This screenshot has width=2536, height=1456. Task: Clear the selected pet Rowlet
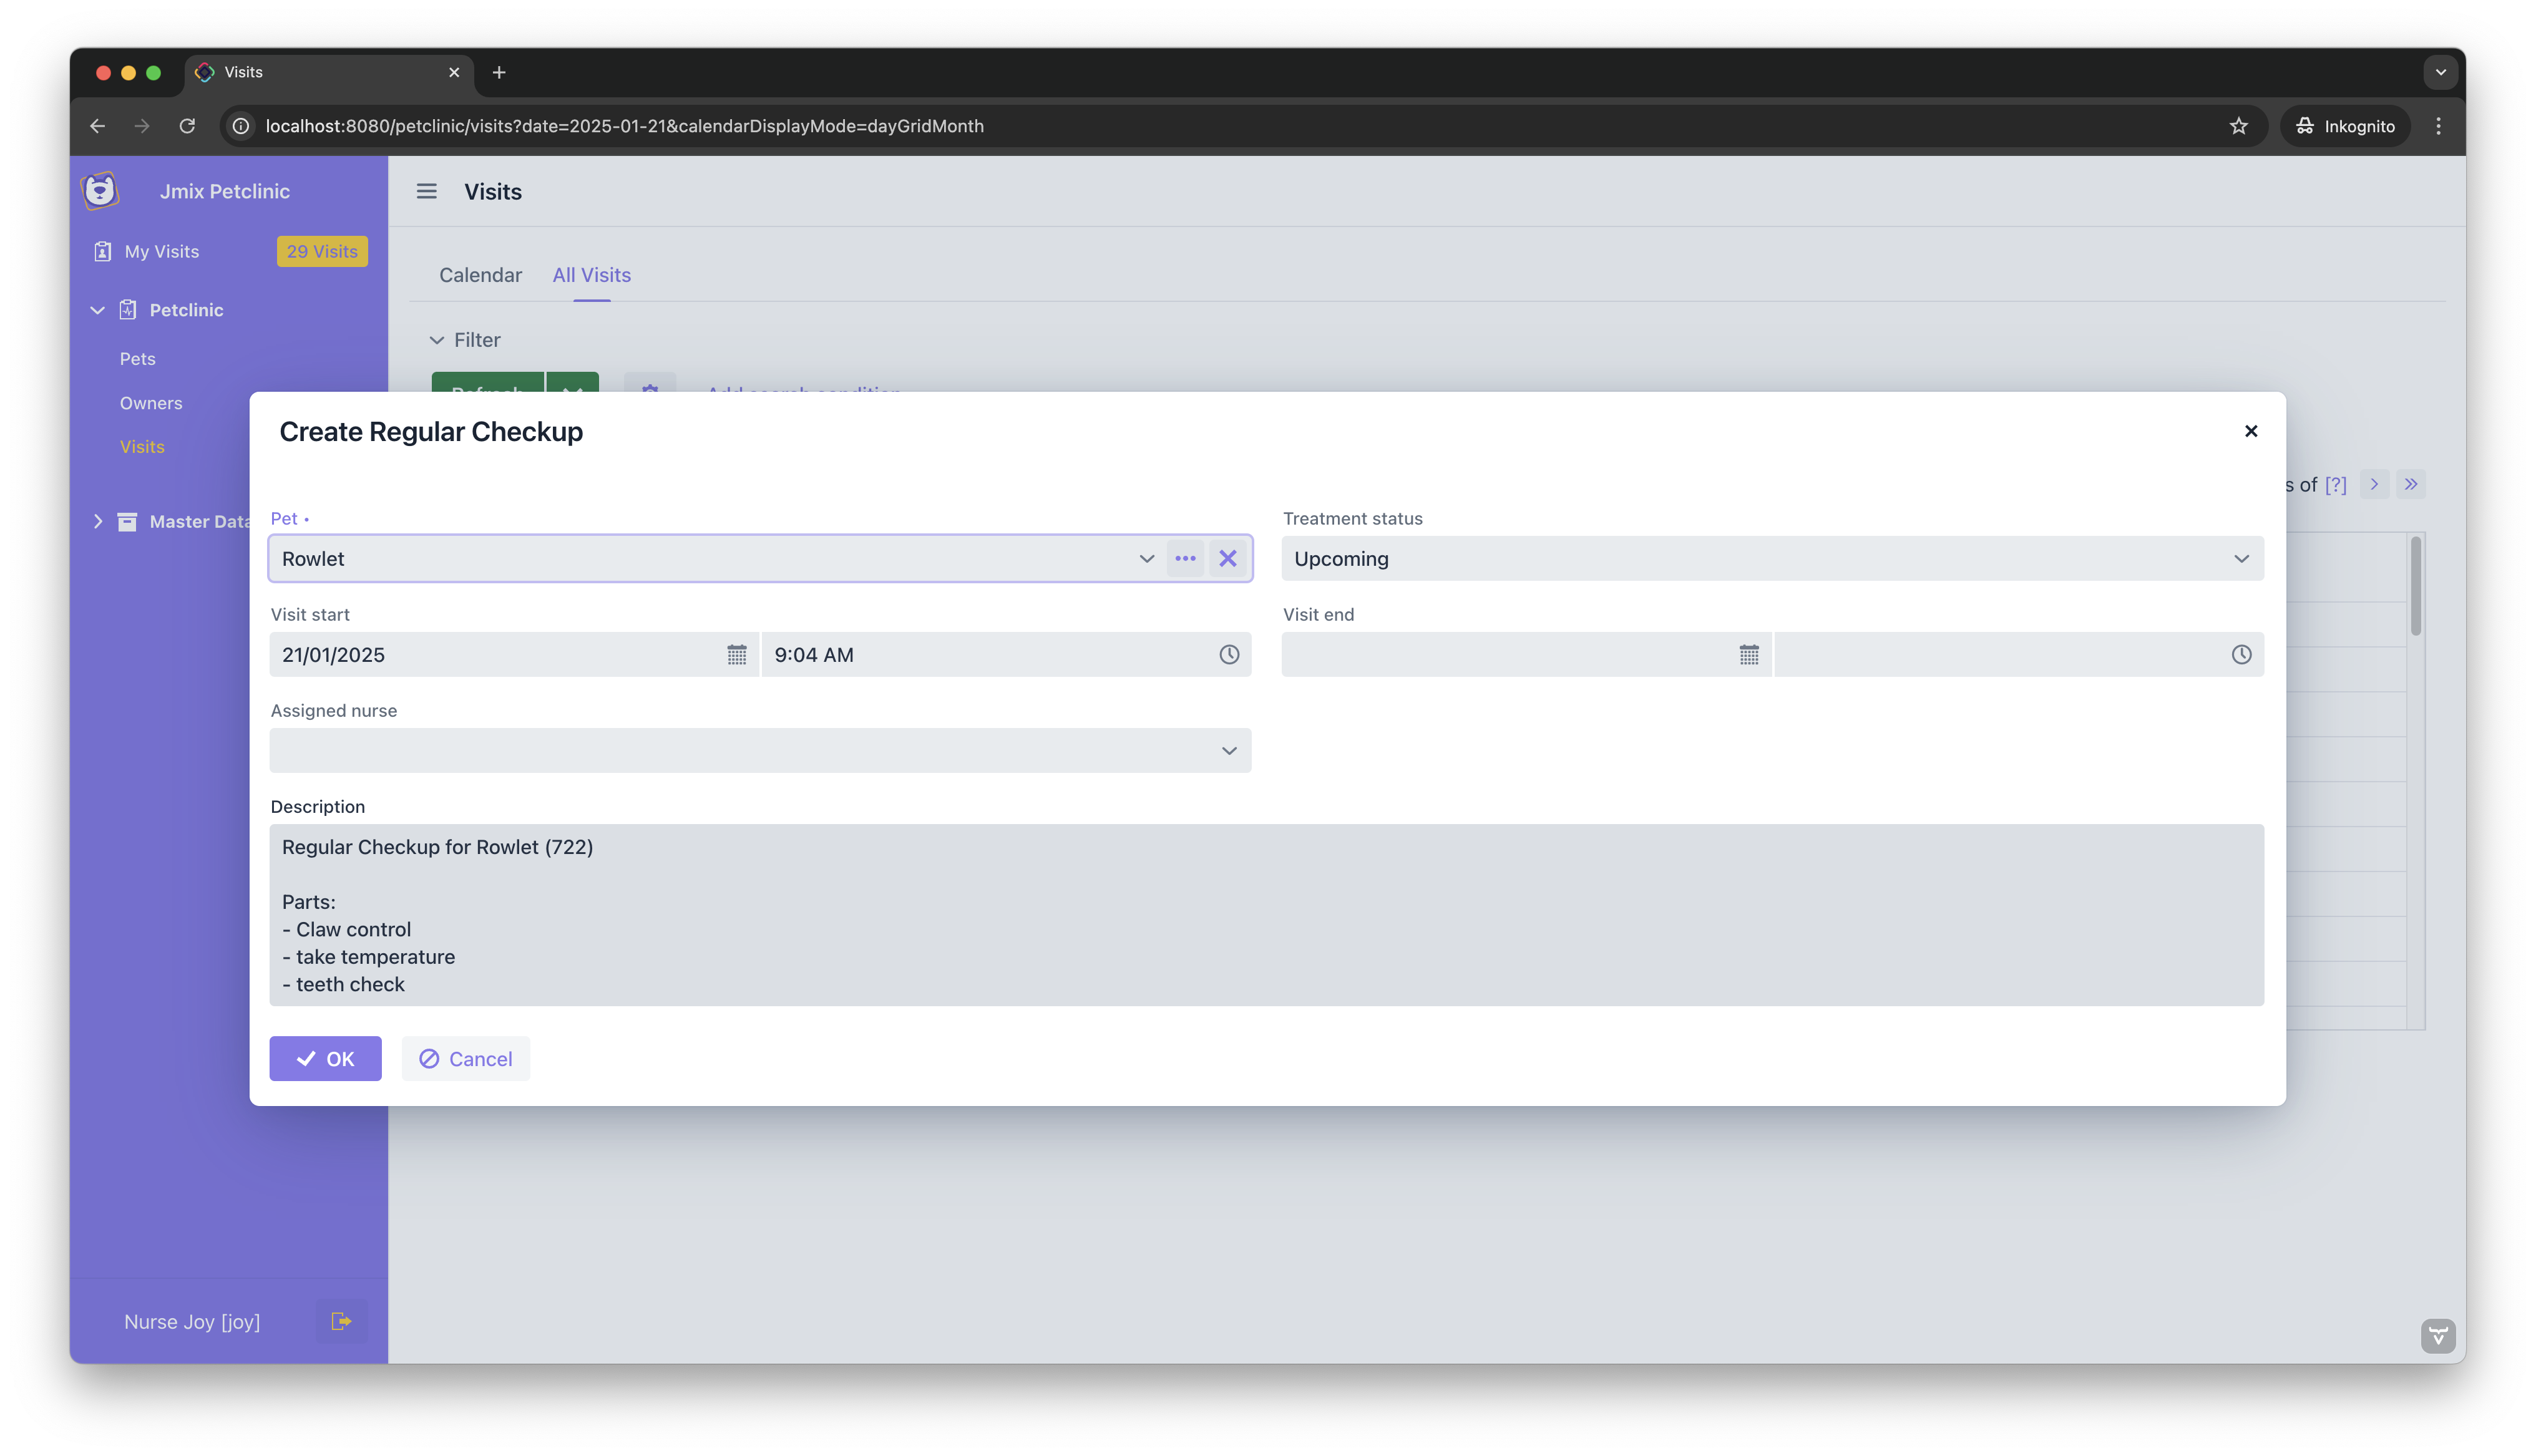1228,559
